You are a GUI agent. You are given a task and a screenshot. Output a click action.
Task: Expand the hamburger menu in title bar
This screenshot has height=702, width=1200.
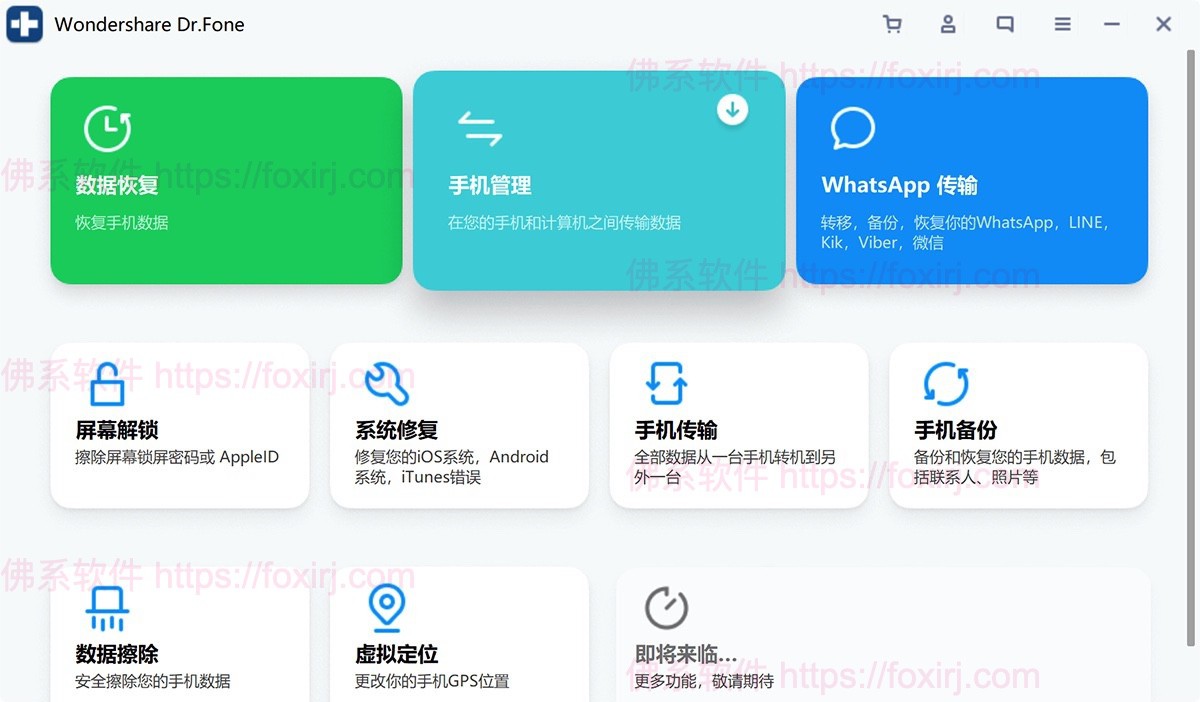[1062, 24]
